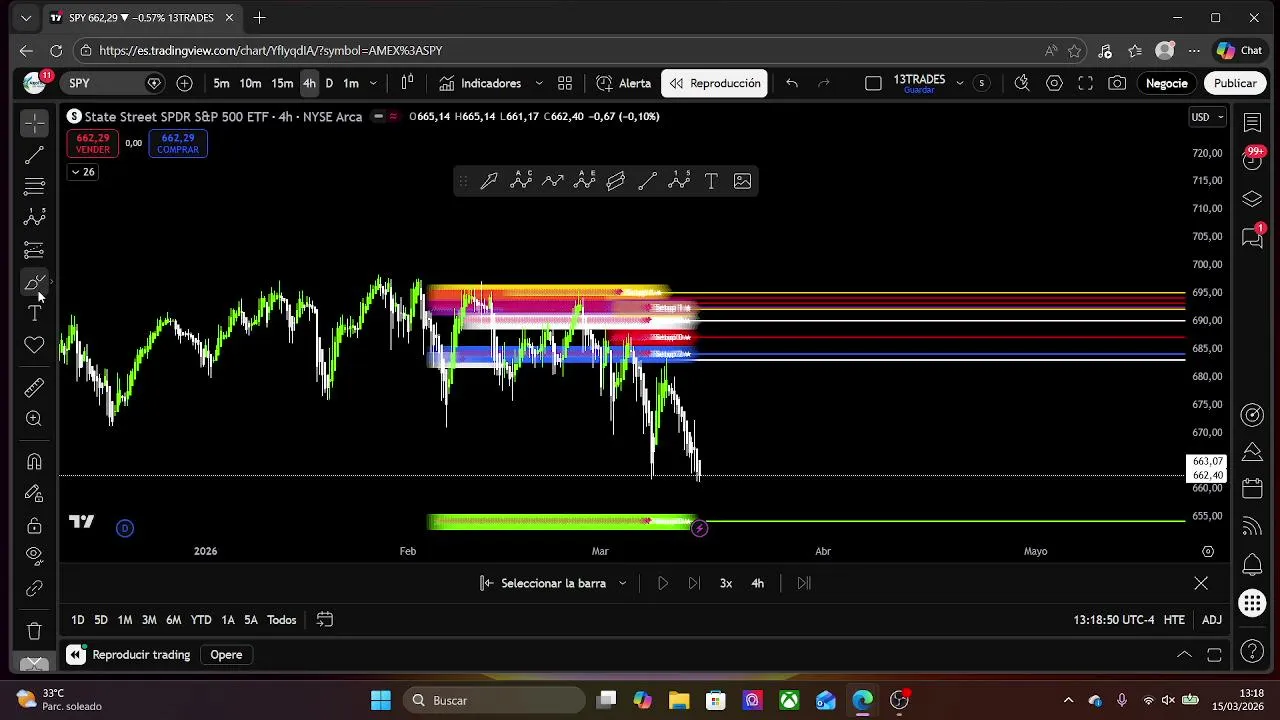The width and height of the screenshot is (1280, 720).
Task: Open the candlestick chart type selector
Action: (407, 83)
